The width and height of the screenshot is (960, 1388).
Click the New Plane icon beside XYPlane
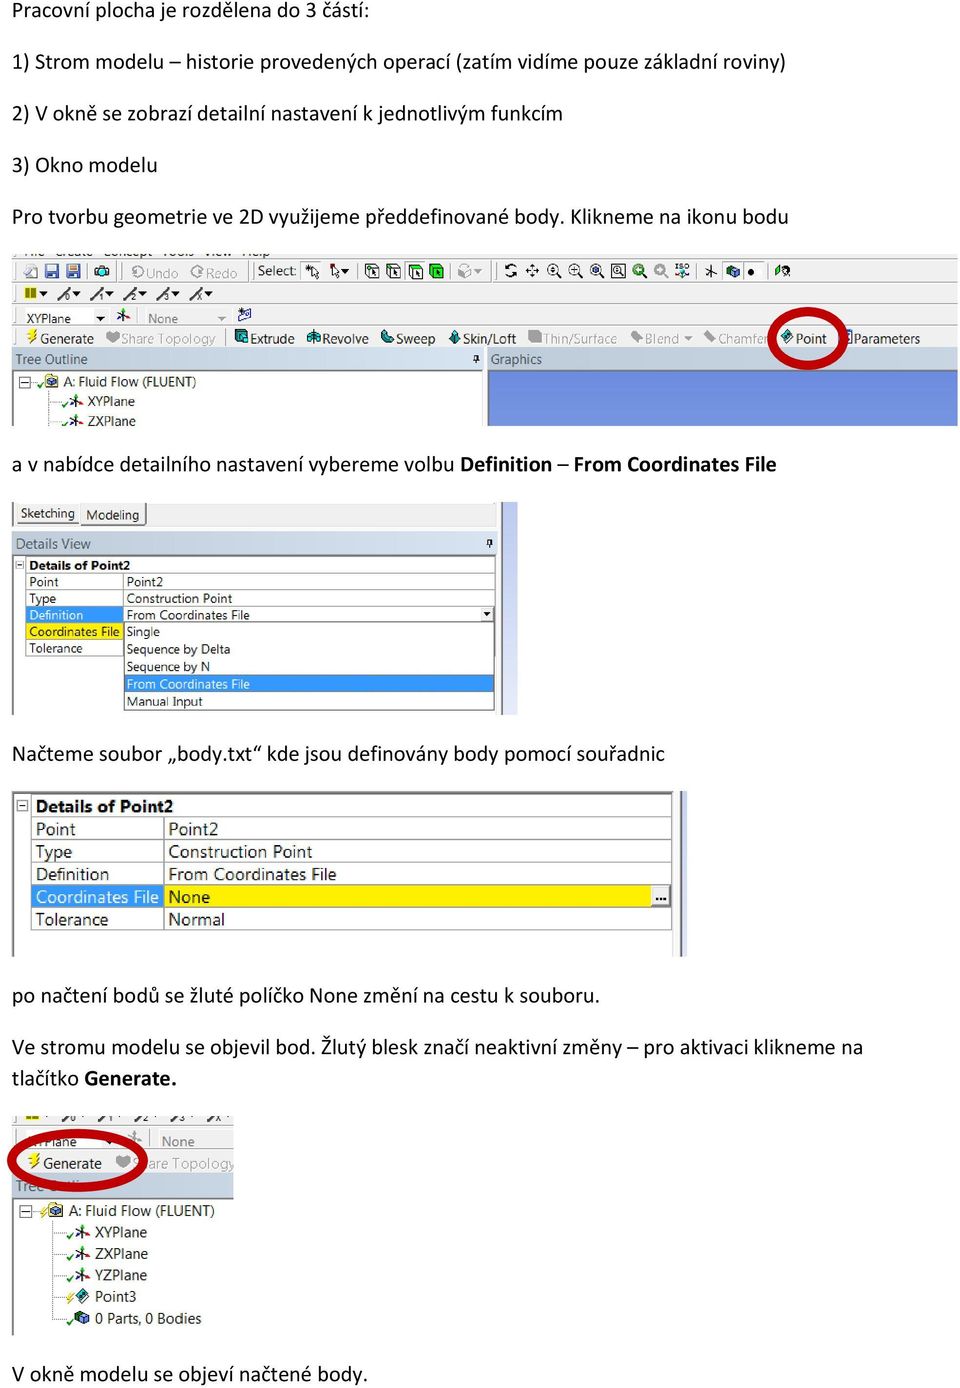(123, 317)
